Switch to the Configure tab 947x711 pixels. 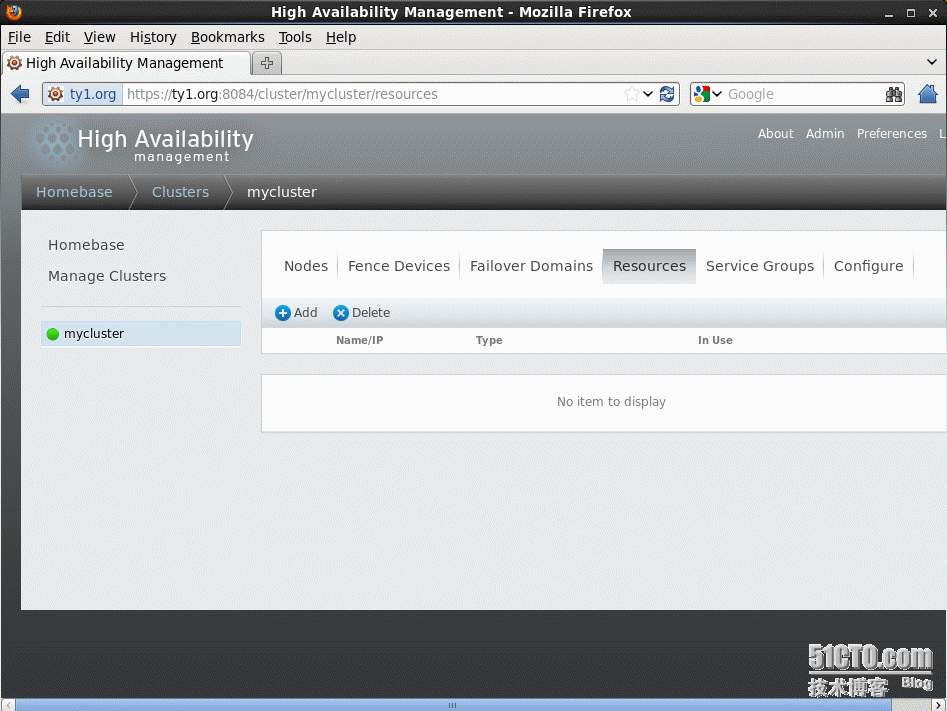[x=868, y=266]
